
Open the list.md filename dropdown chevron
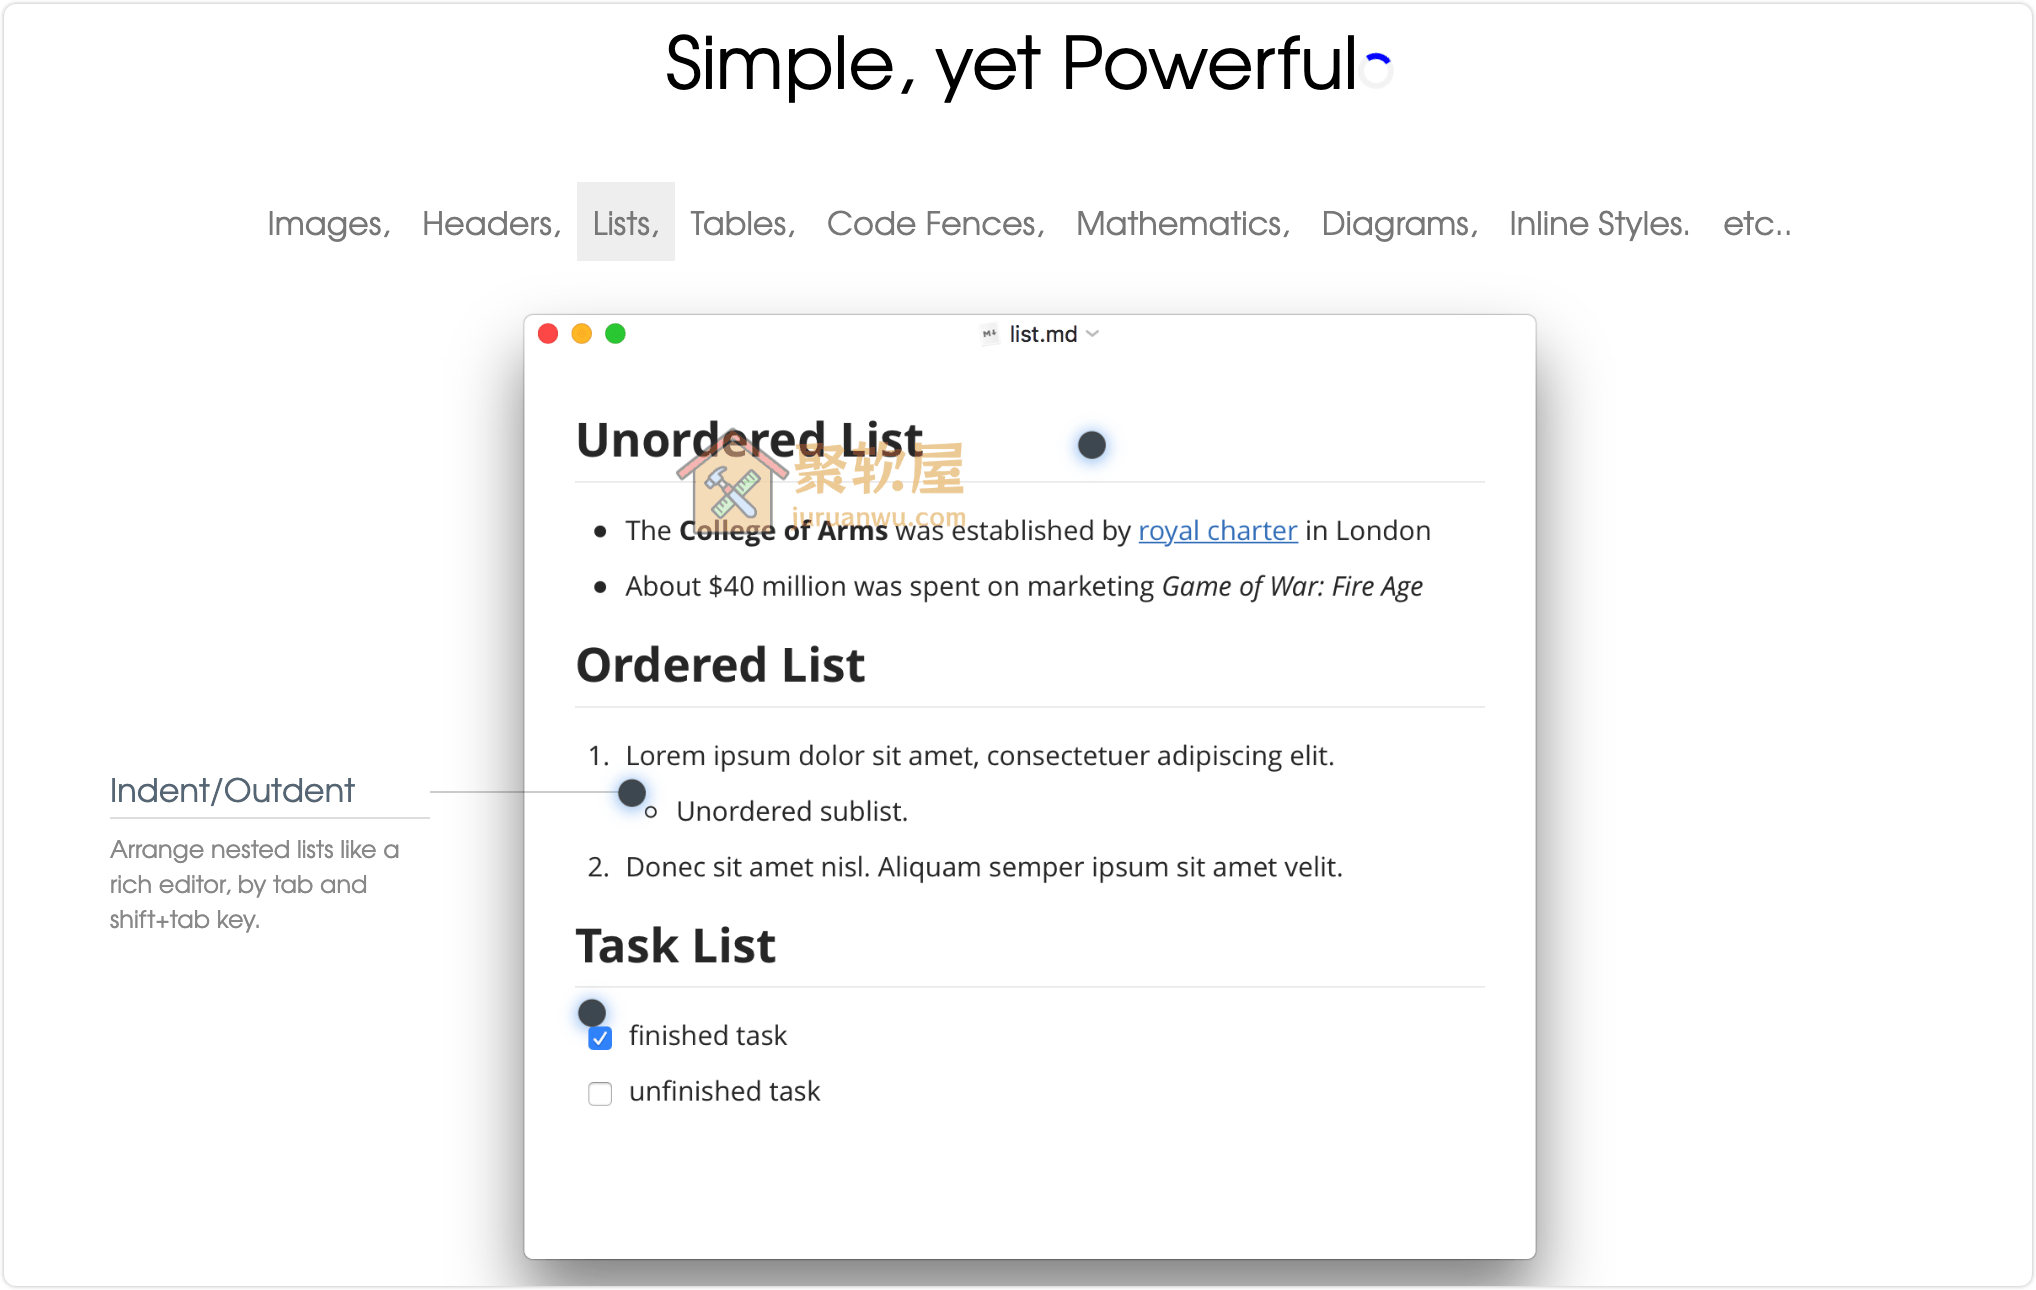point(1092,334)
